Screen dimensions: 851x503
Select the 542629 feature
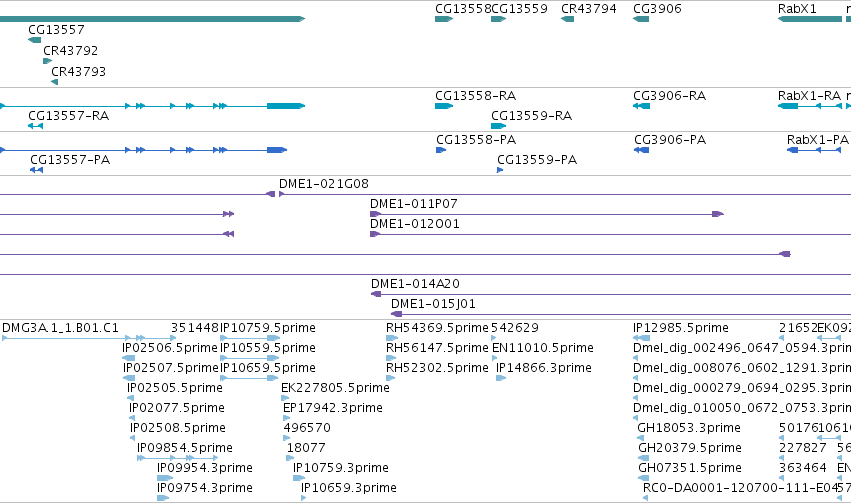[x=493, y=338]
